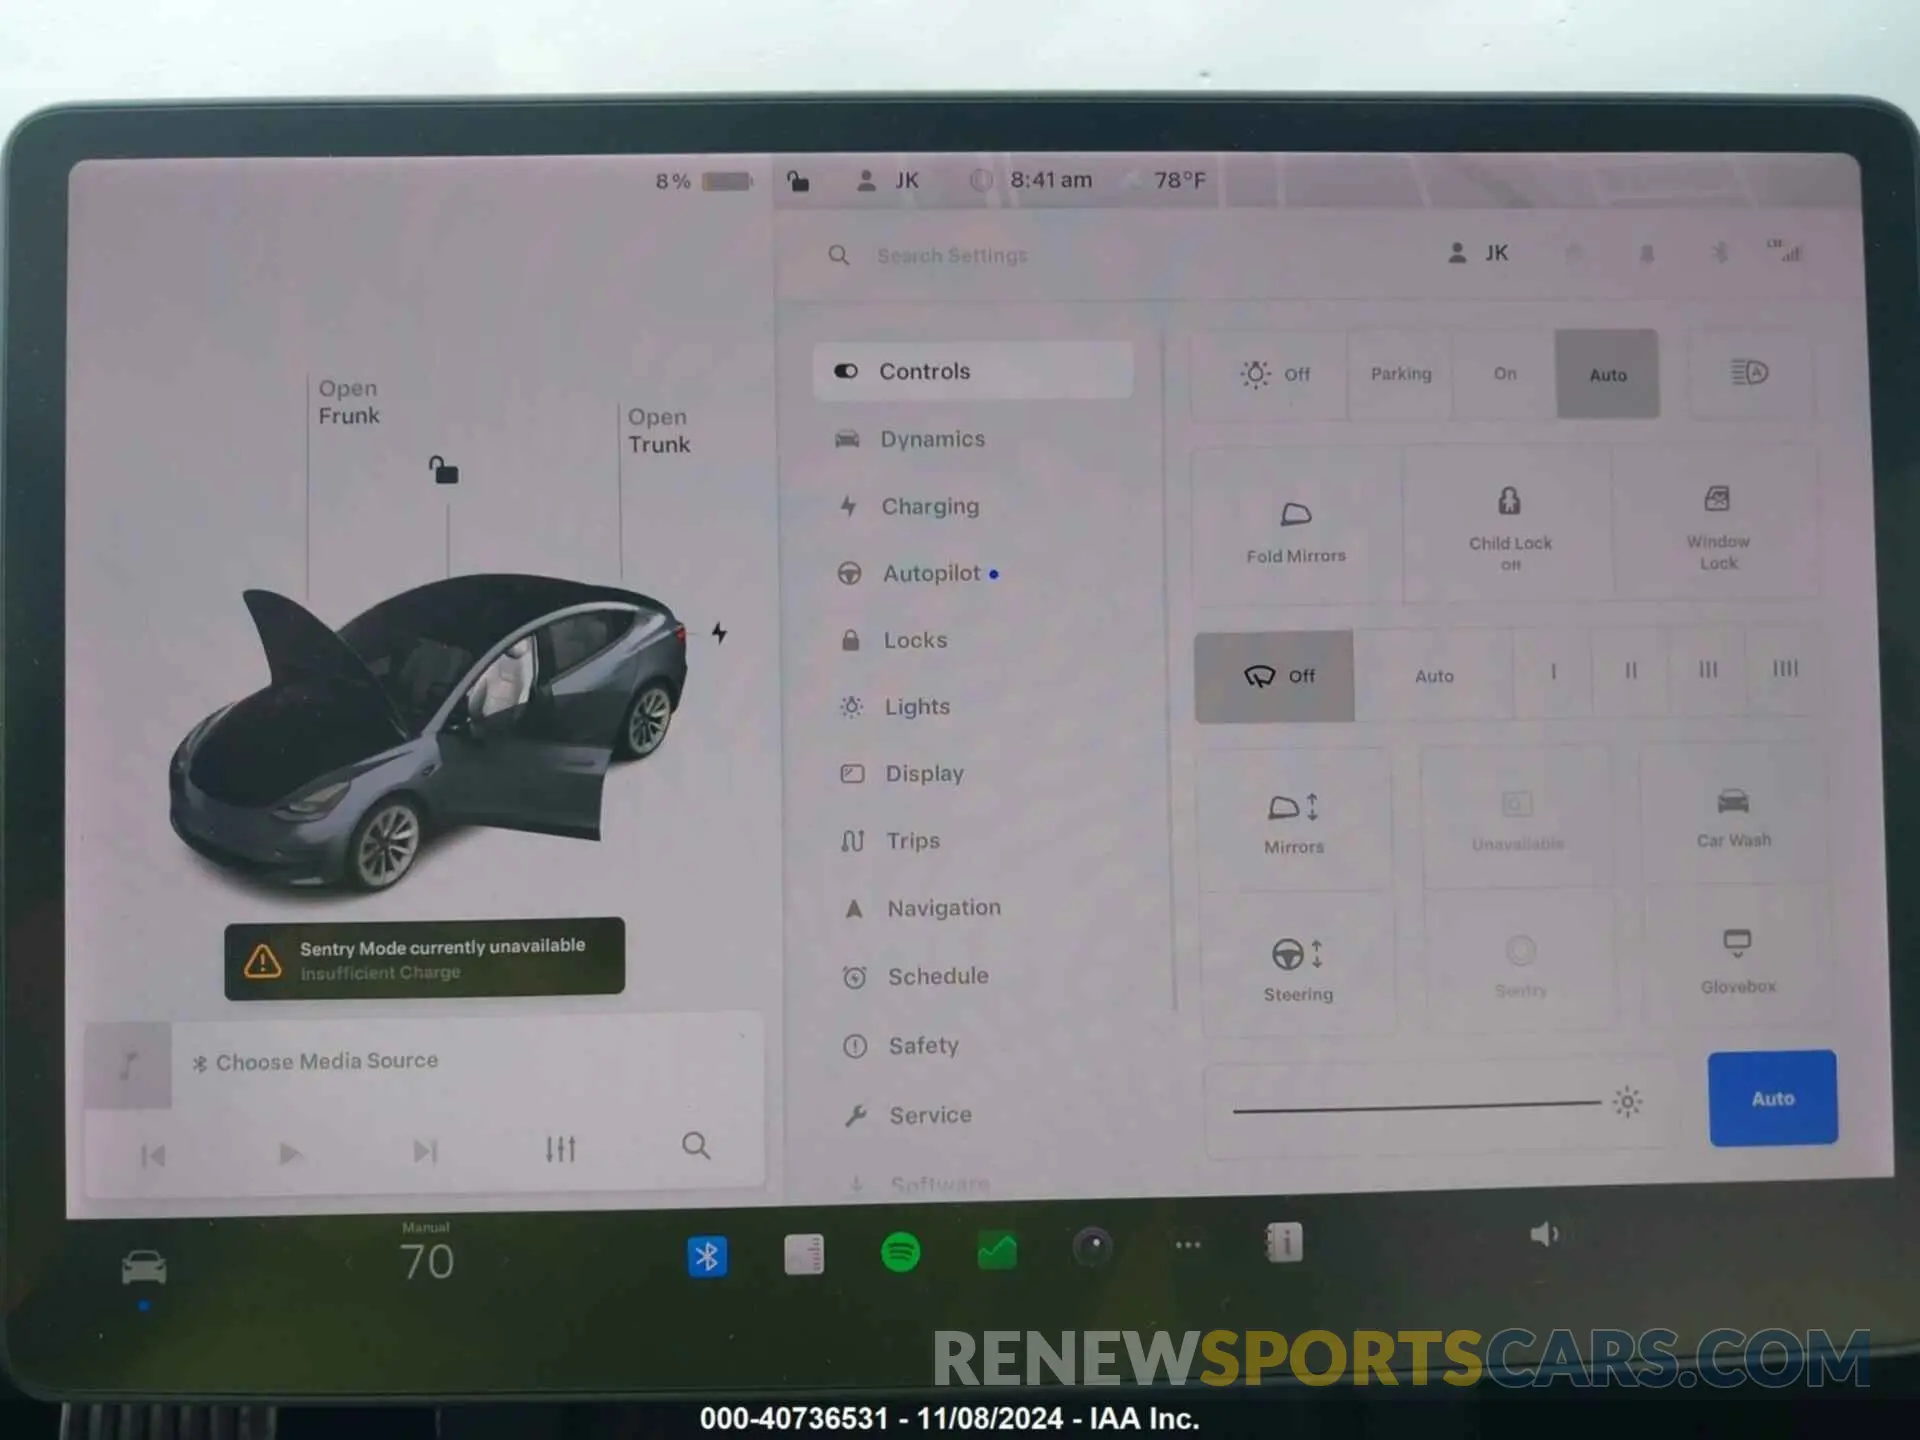The height and width of the screenshot is (1440, 1920).
Task: Set headlights to Auto
Action: coord(1607,374)
